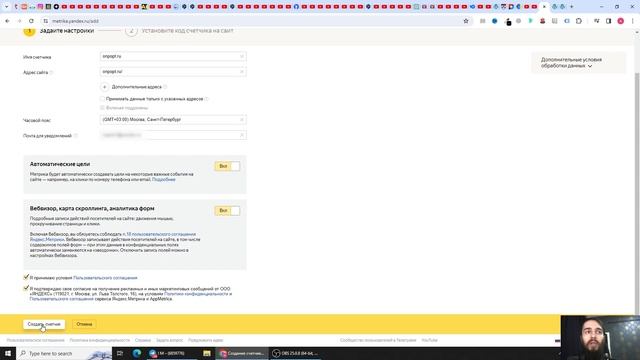Uncheck the marketing messages consent checkbox
640x360 pixels.
pos(26,288)
